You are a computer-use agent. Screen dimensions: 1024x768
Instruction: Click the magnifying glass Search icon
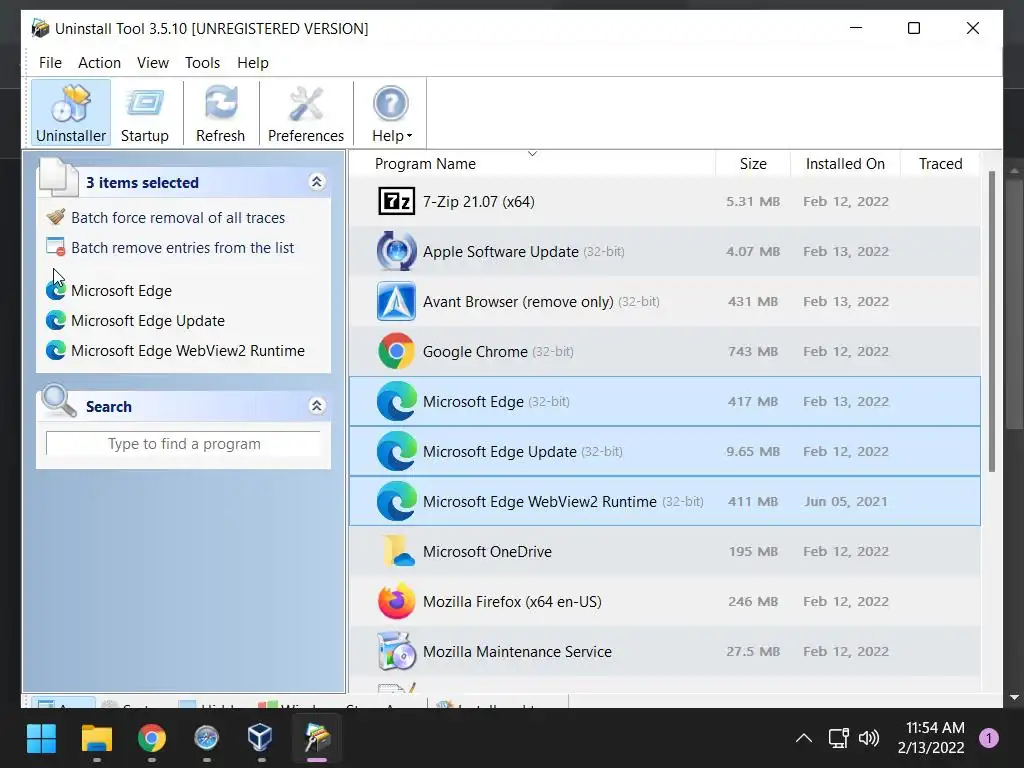(58, 400)
